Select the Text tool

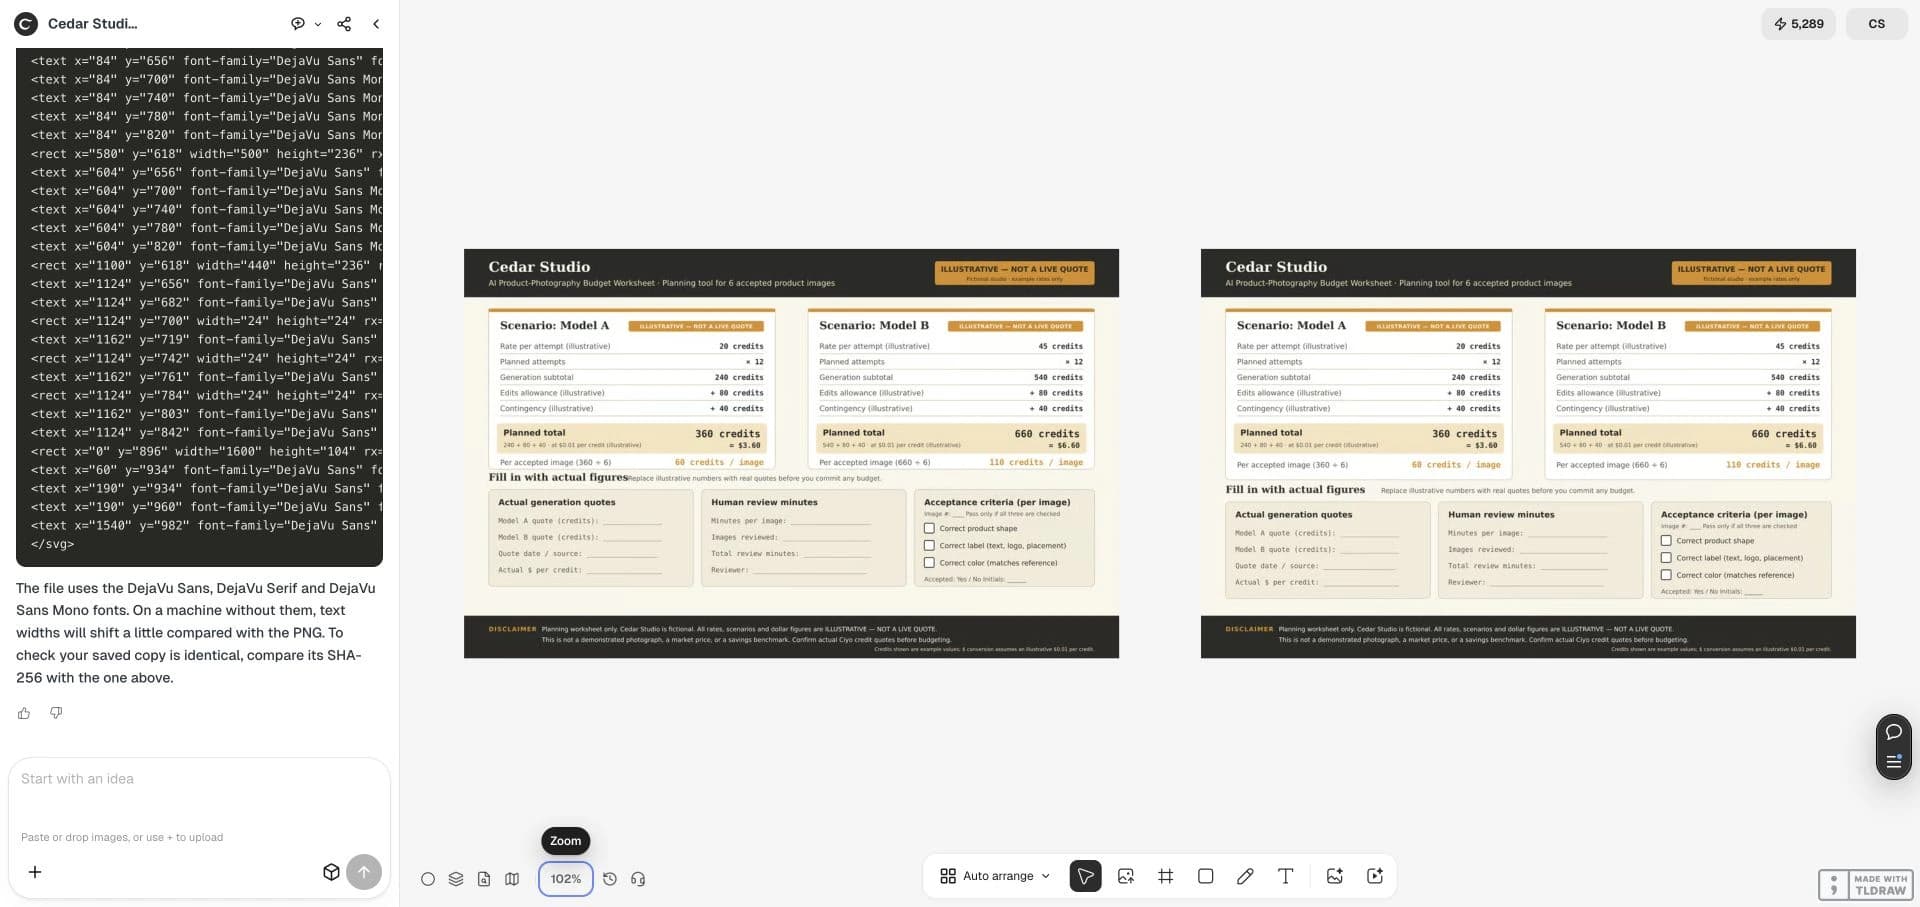pyautogui.click(x=1286, y=876)
